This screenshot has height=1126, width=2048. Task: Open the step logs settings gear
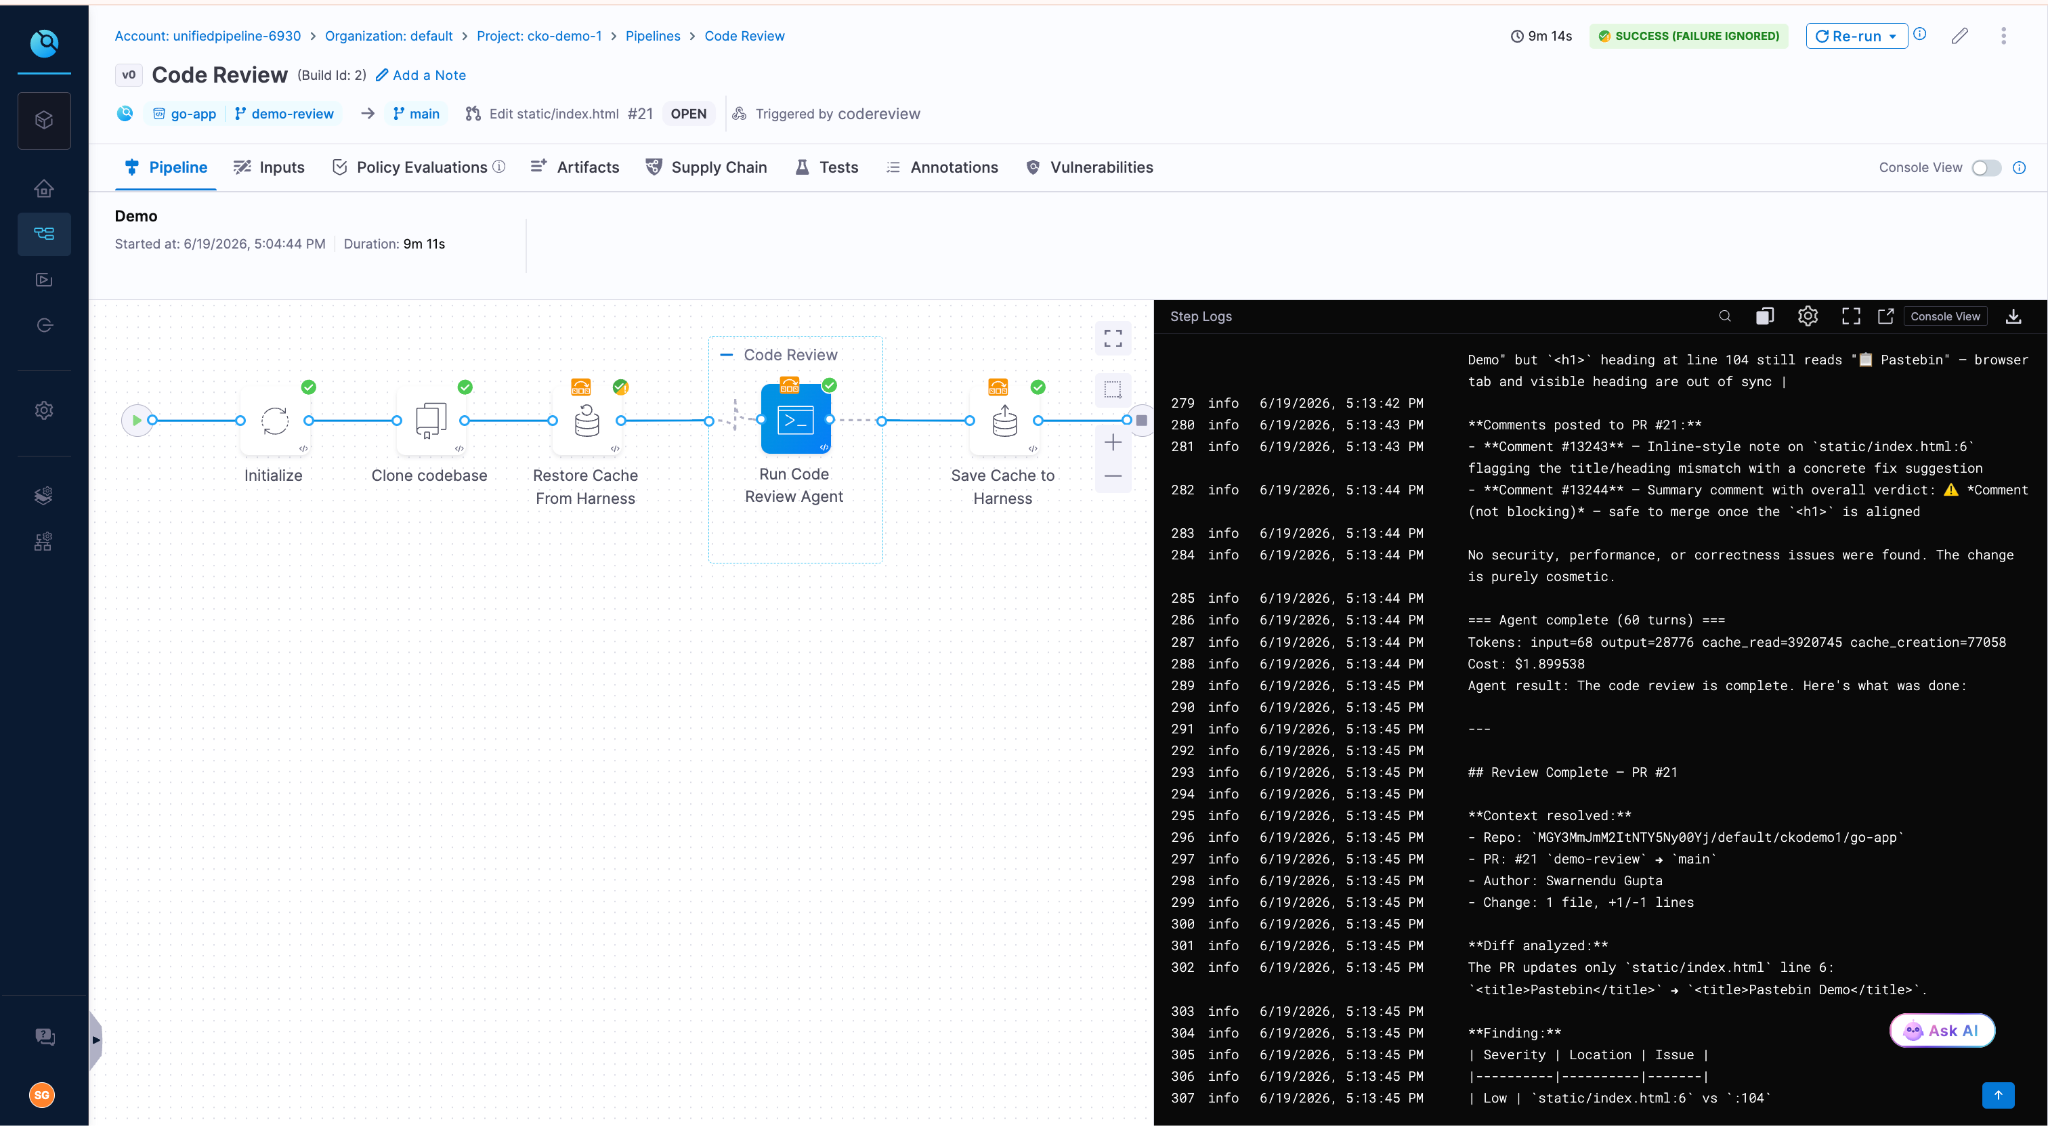pyautogui.click(x=1808, y=316)
